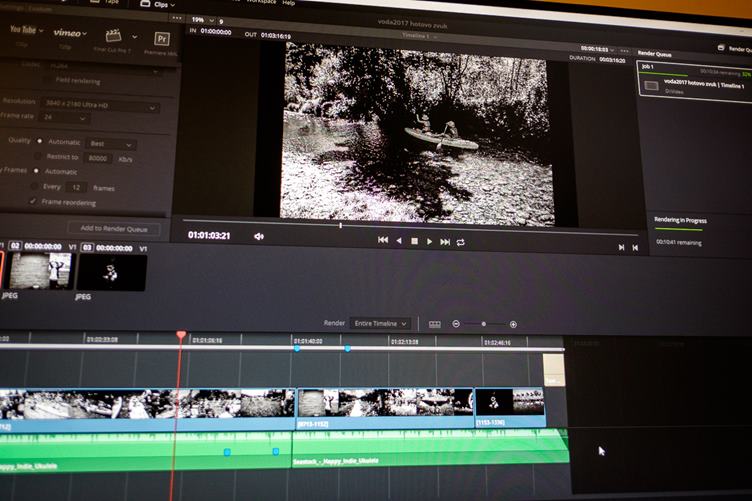
Task: Open the Workspace menu
Action: [x=261, y=1]
